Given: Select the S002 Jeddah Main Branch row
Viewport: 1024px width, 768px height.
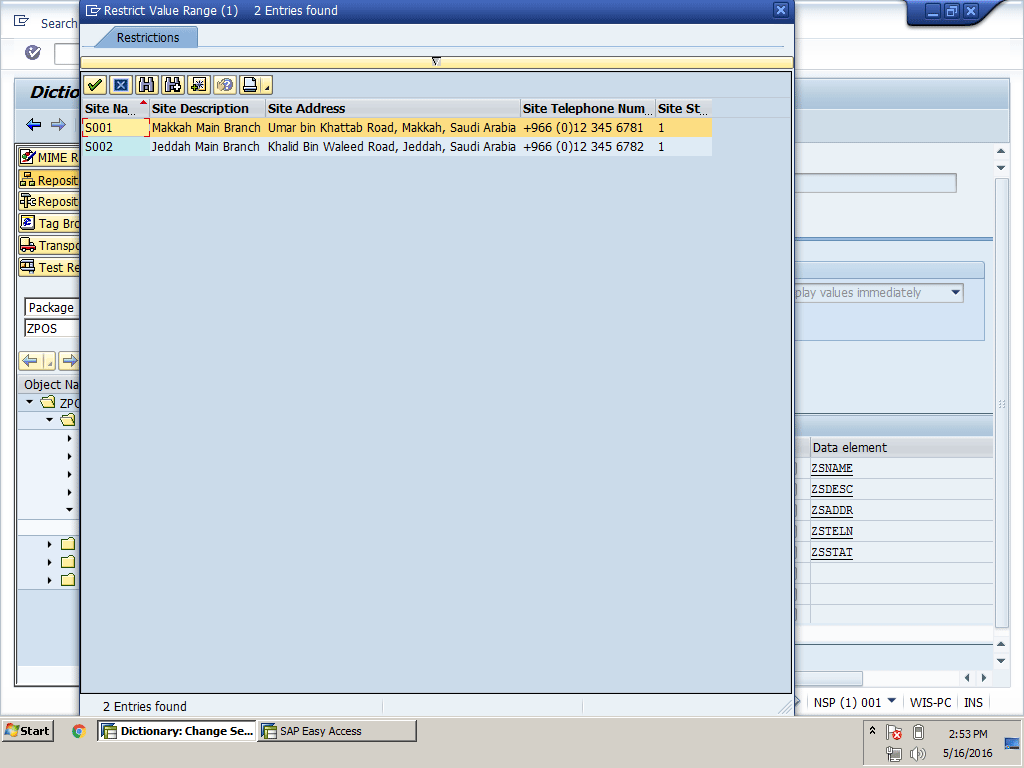Looking at the screenshot, I should coord(205,147).
